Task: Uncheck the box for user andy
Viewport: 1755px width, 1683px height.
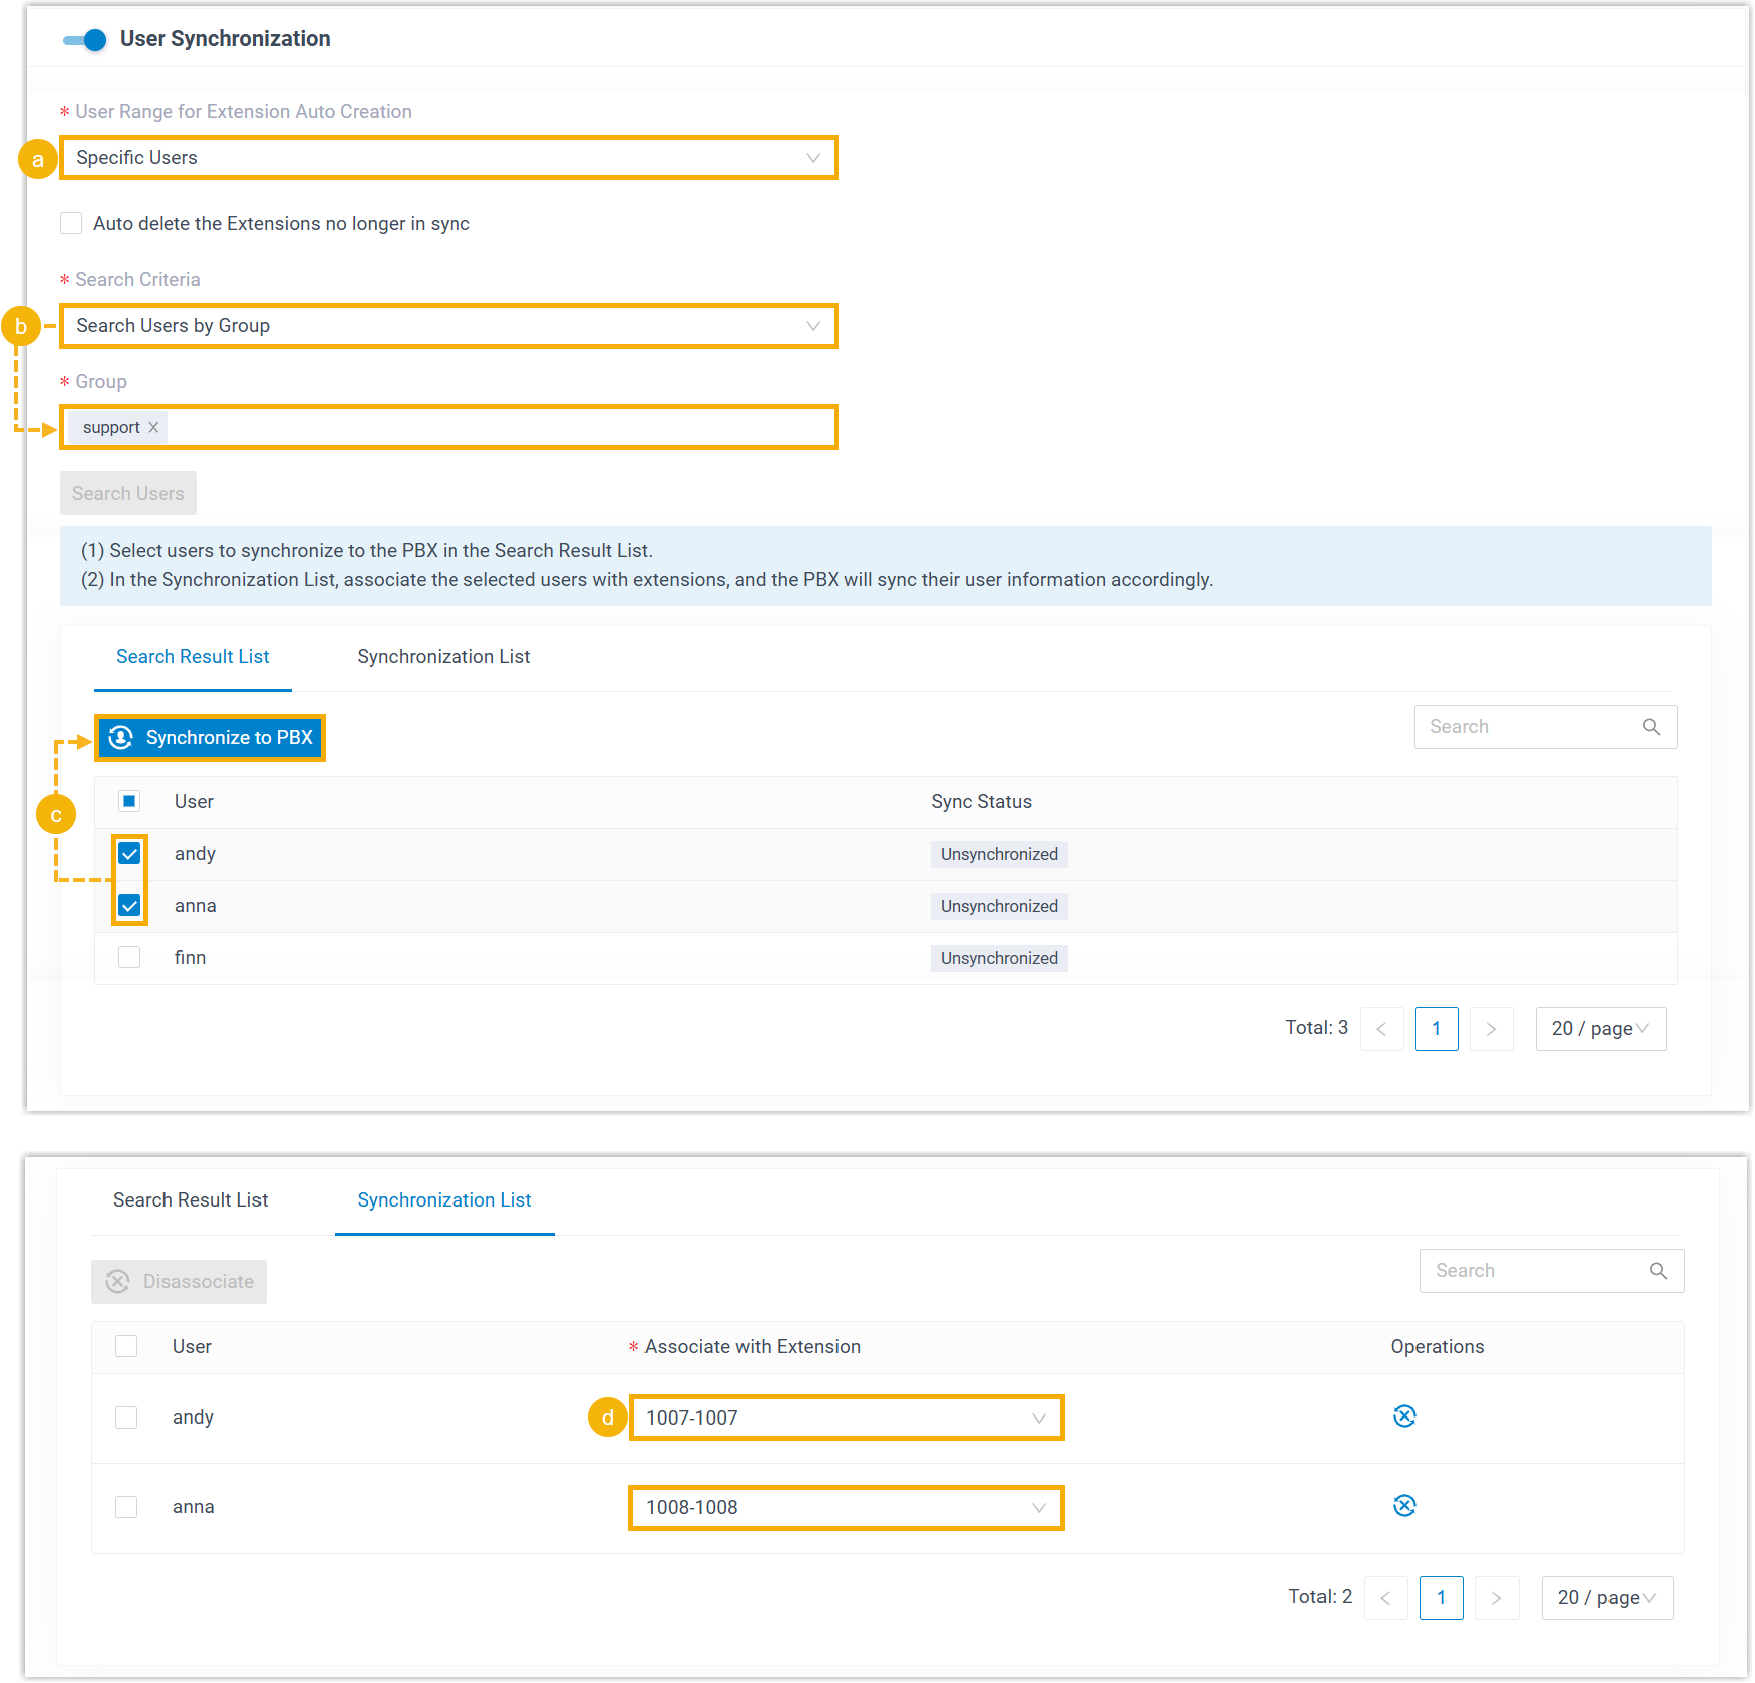Action: click(x=129, y=853)
